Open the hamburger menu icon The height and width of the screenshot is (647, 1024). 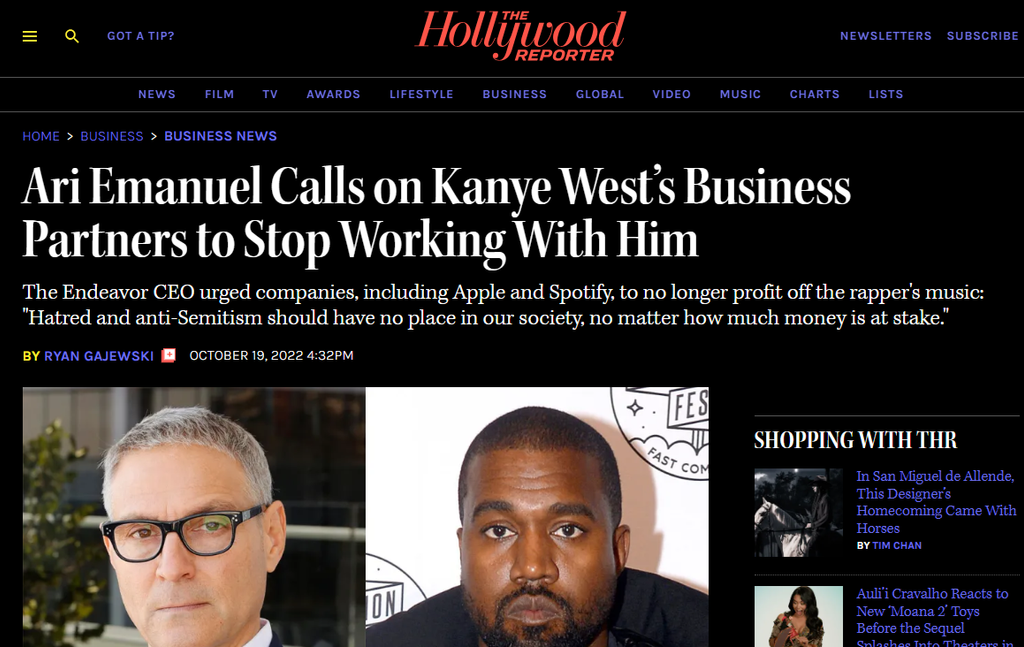[x=30, y=37]
